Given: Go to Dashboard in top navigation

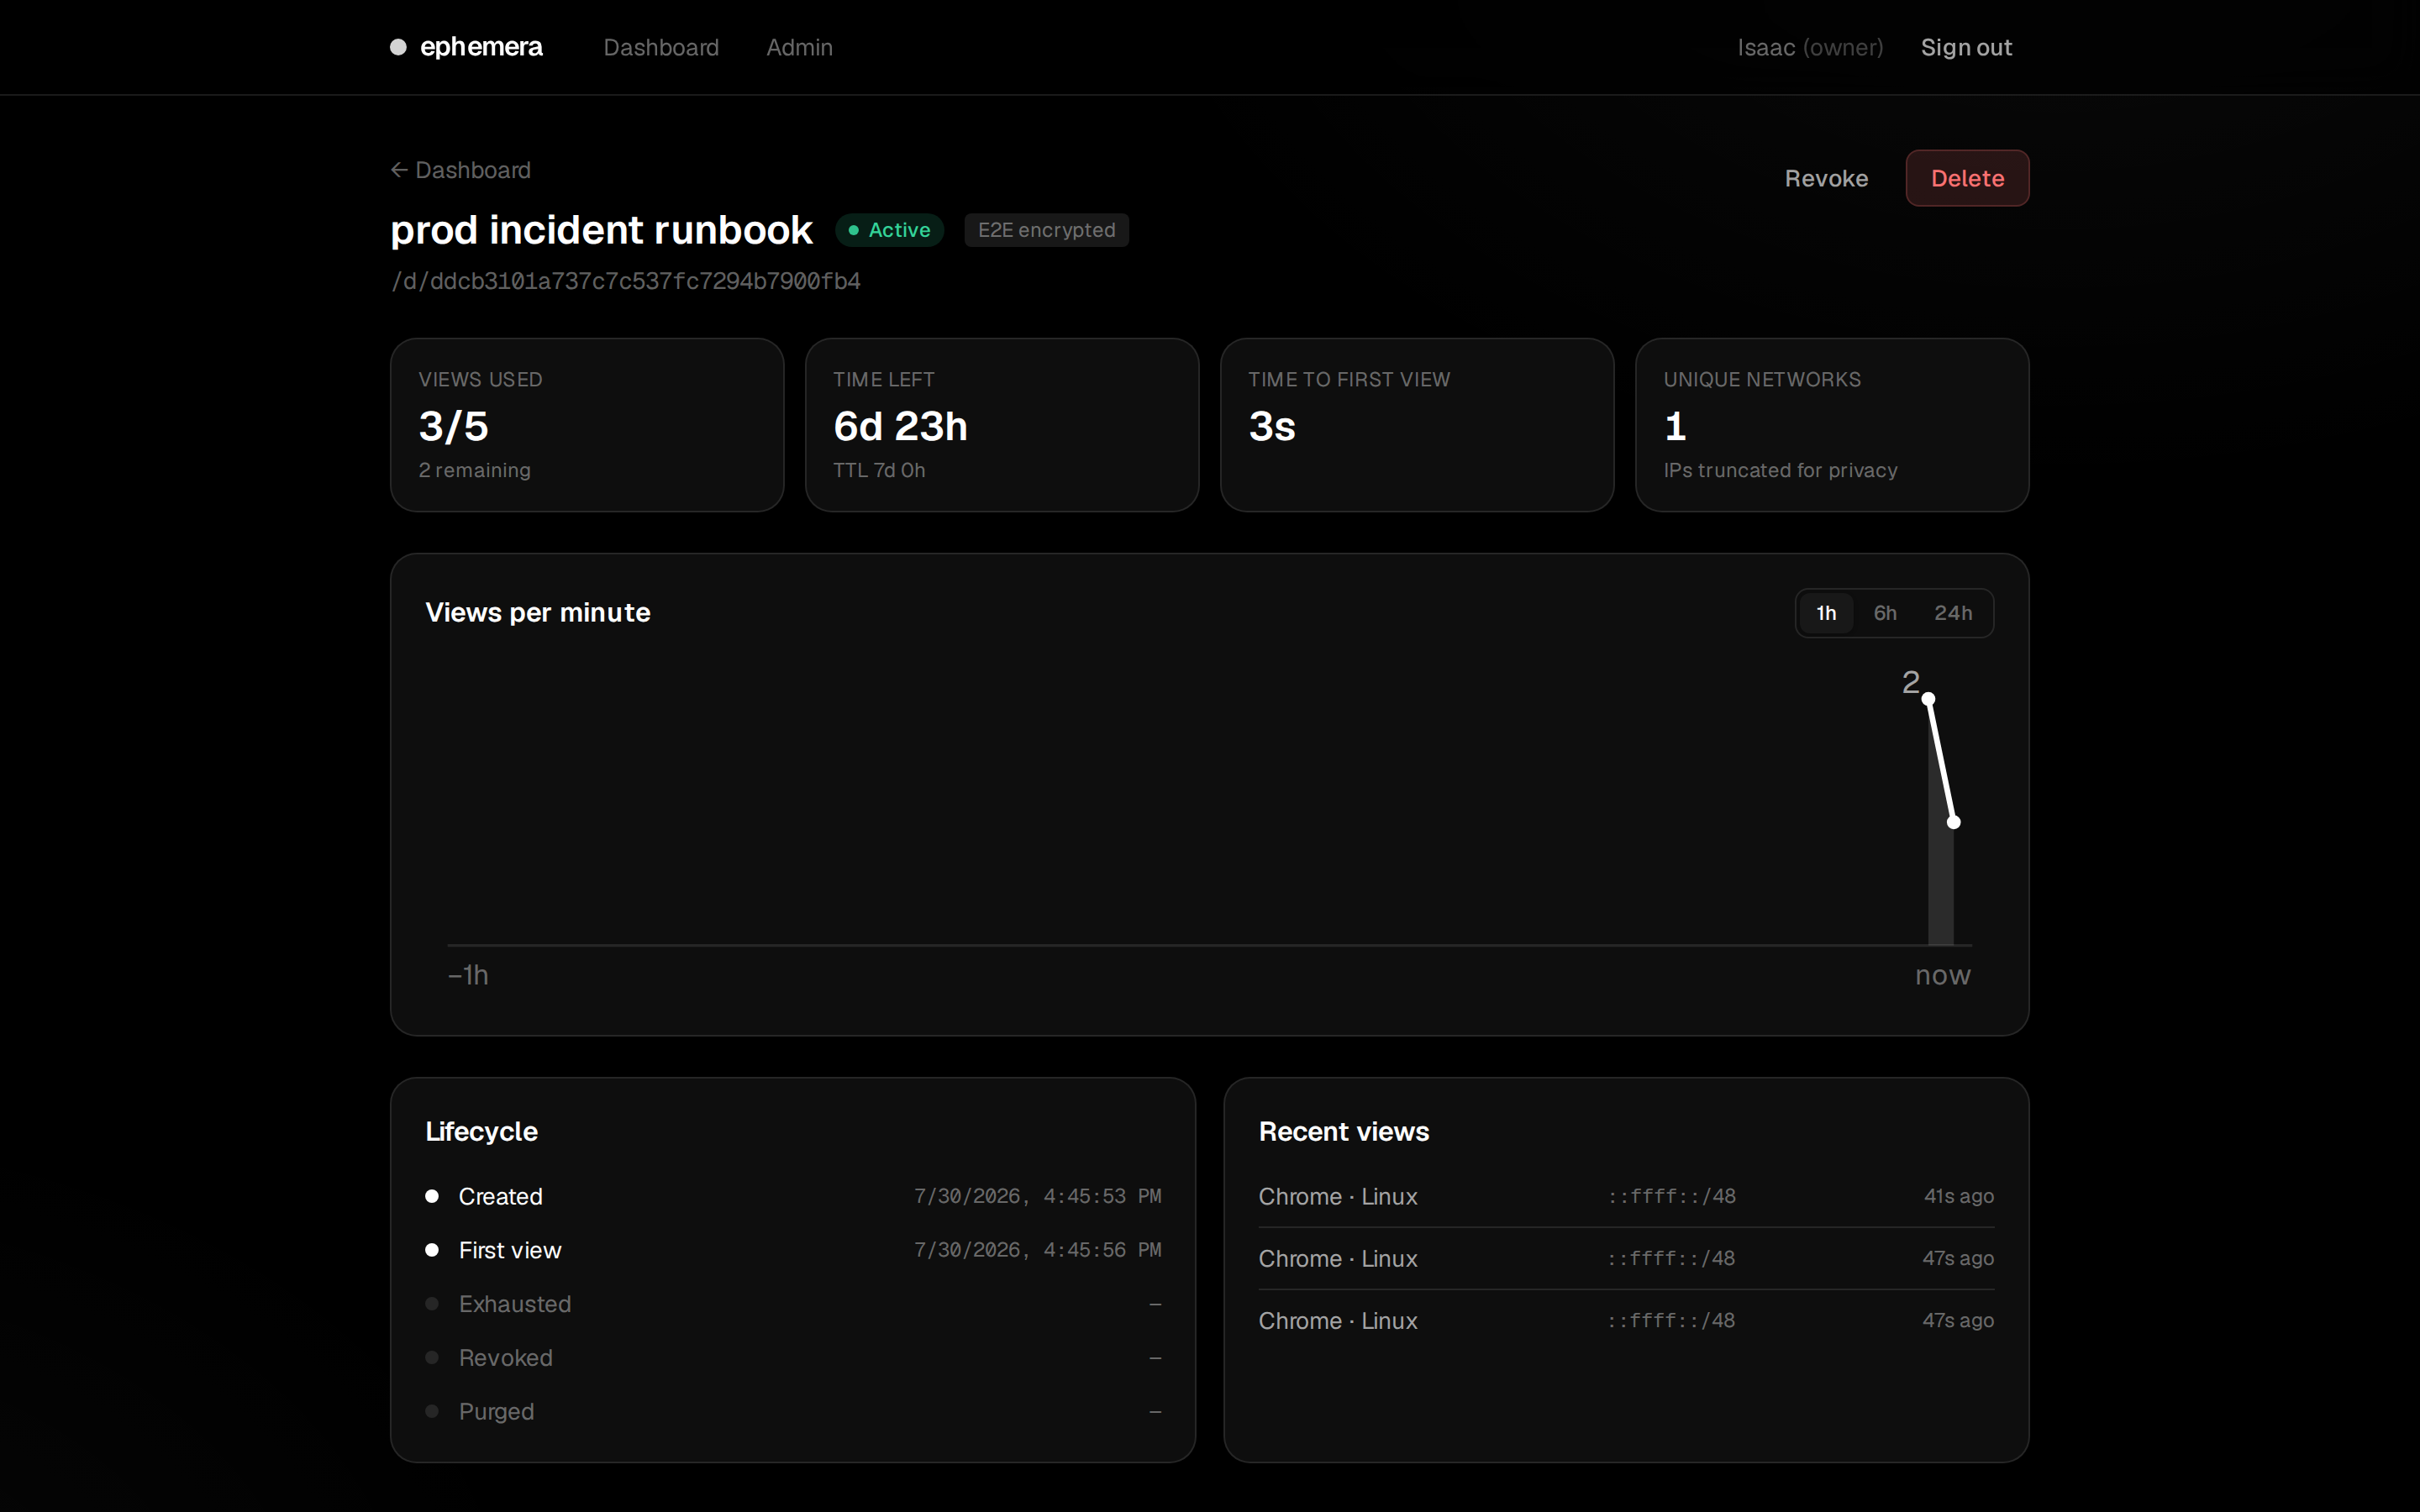Looking at the screenshot, I should [661, 47].
